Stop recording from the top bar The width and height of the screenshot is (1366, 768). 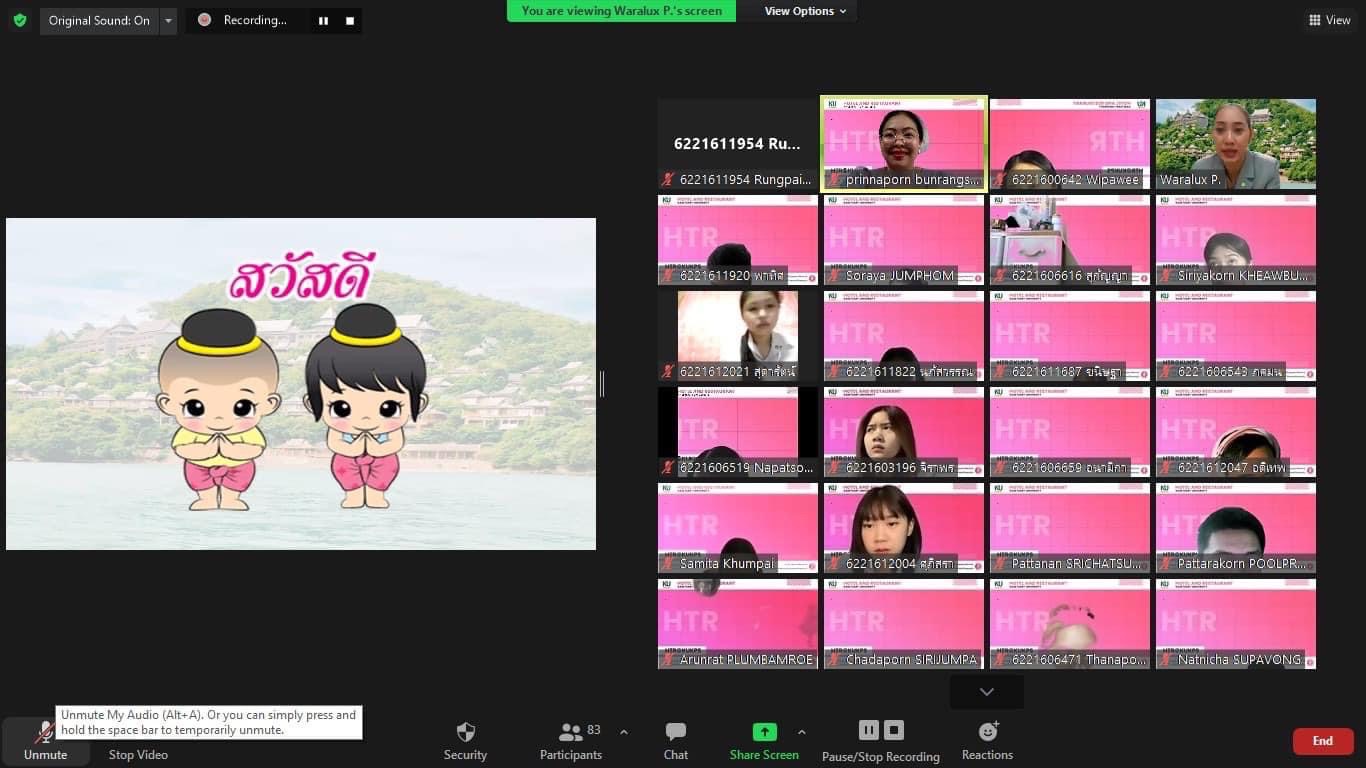pos(350,20)
